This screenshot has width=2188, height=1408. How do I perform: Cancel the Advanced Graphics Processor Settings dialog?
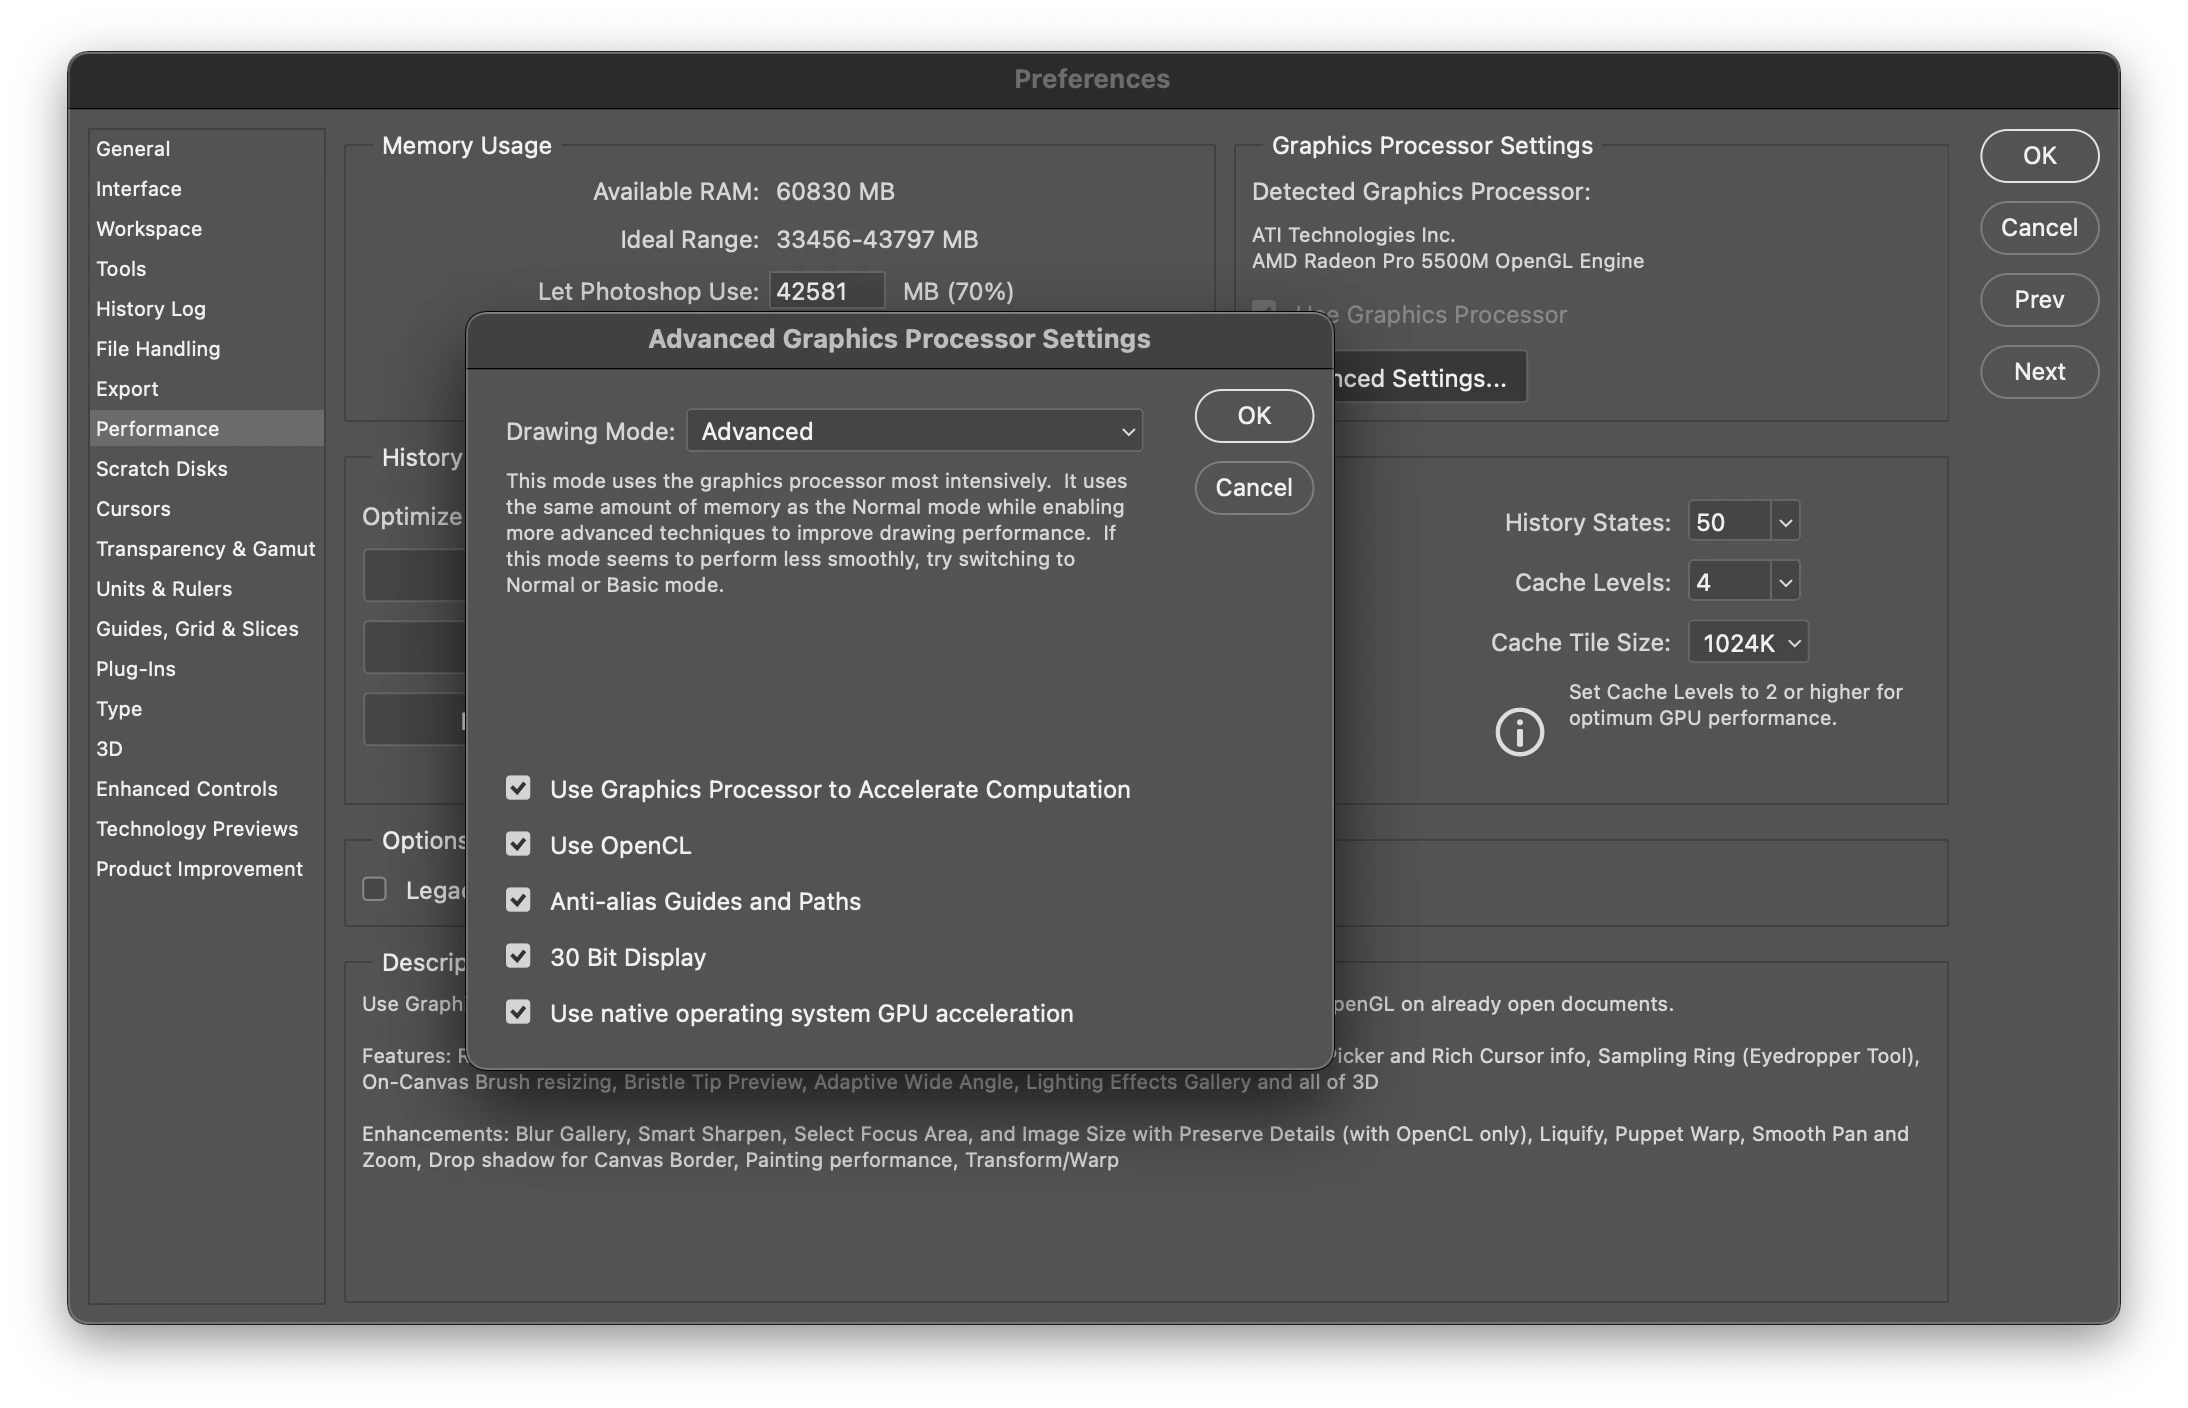[x=1254, y=488]
